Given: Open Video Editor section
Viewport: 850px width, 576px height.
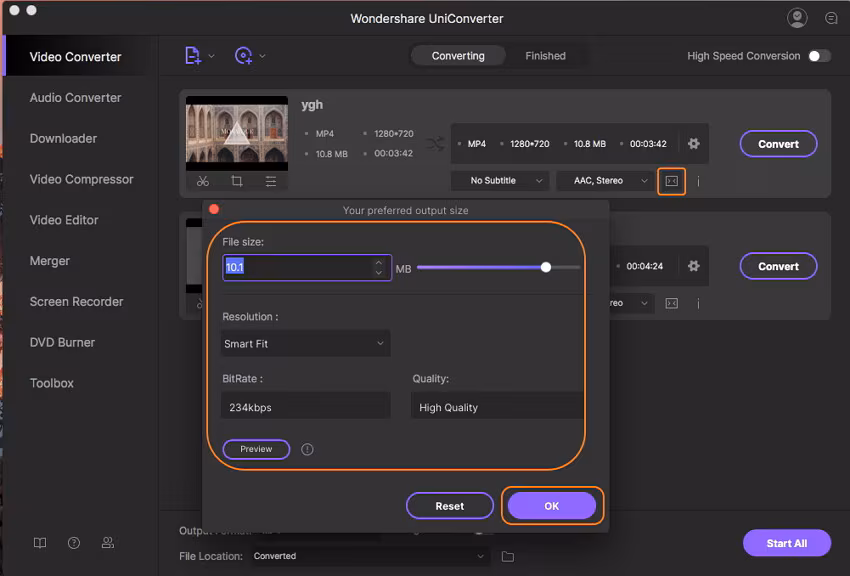Looking at the screenshot, I should [64, 220].
